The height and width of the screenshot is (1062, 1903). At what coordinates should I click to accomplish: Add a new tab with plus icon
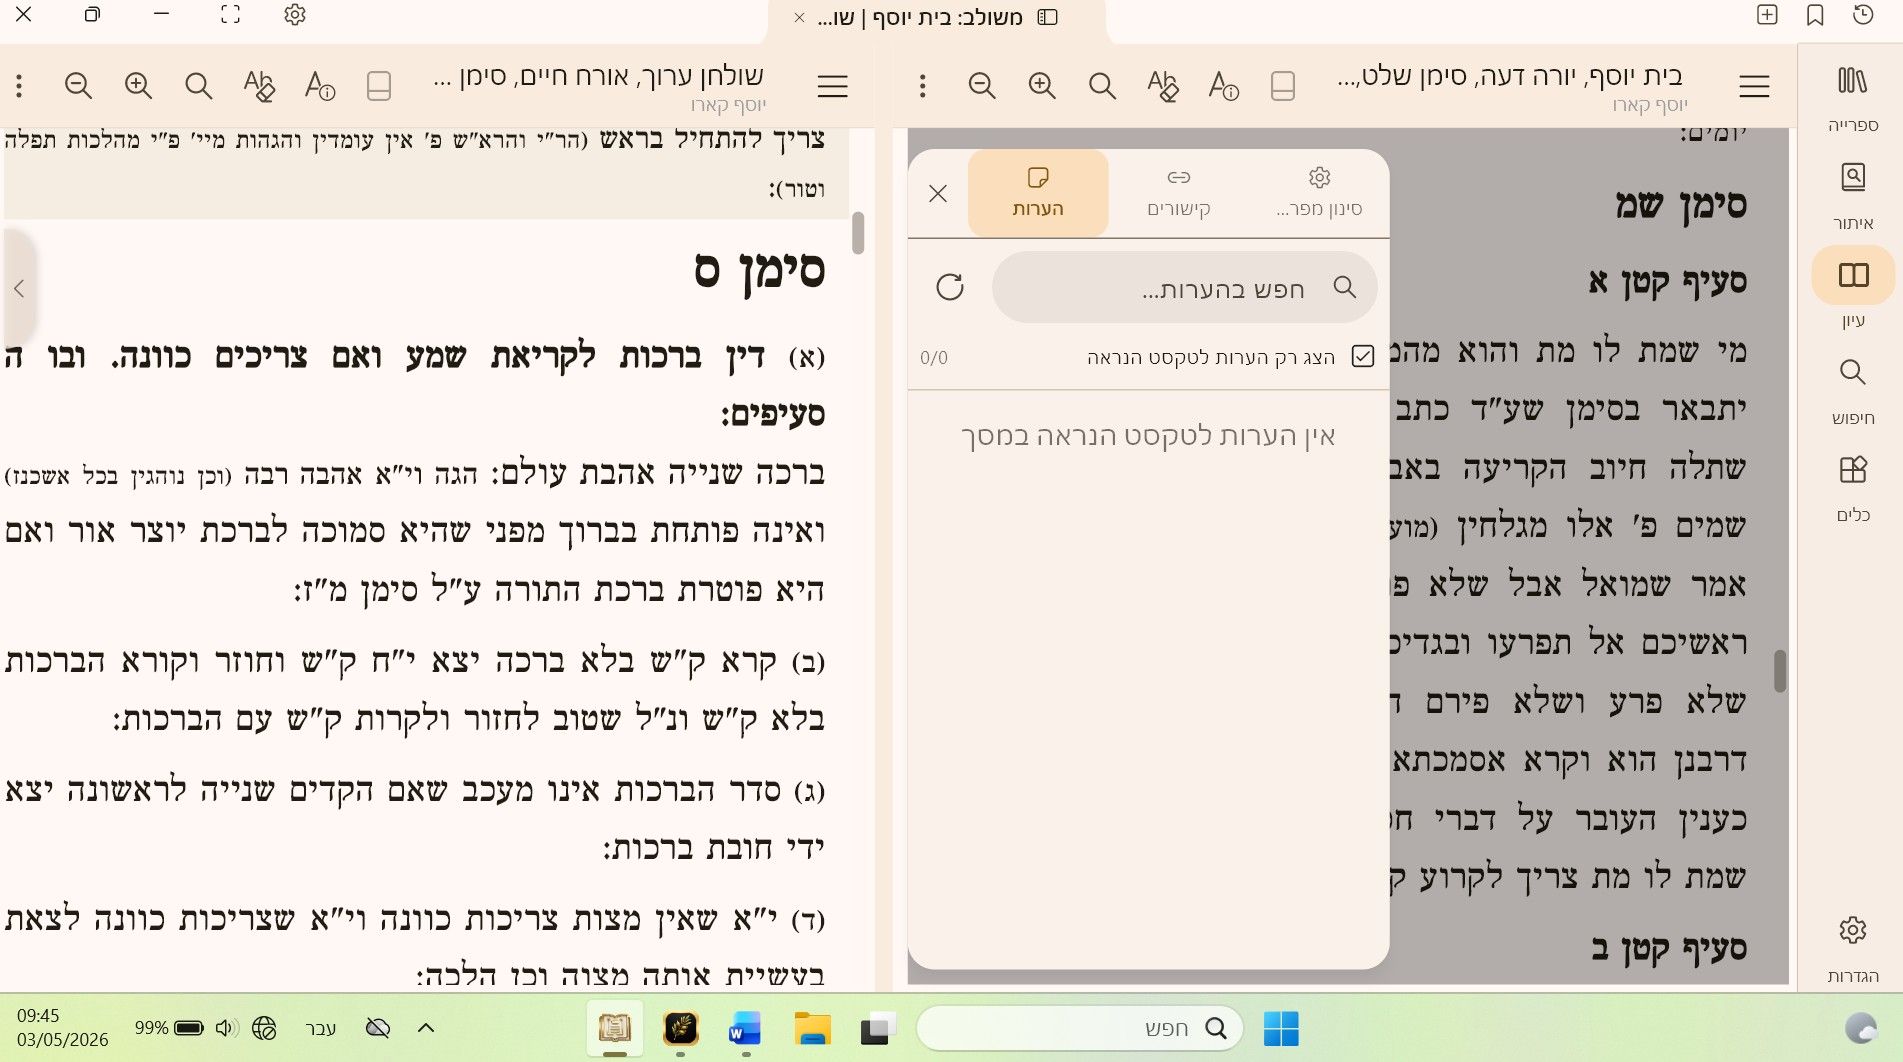(x=1767, y=15)
